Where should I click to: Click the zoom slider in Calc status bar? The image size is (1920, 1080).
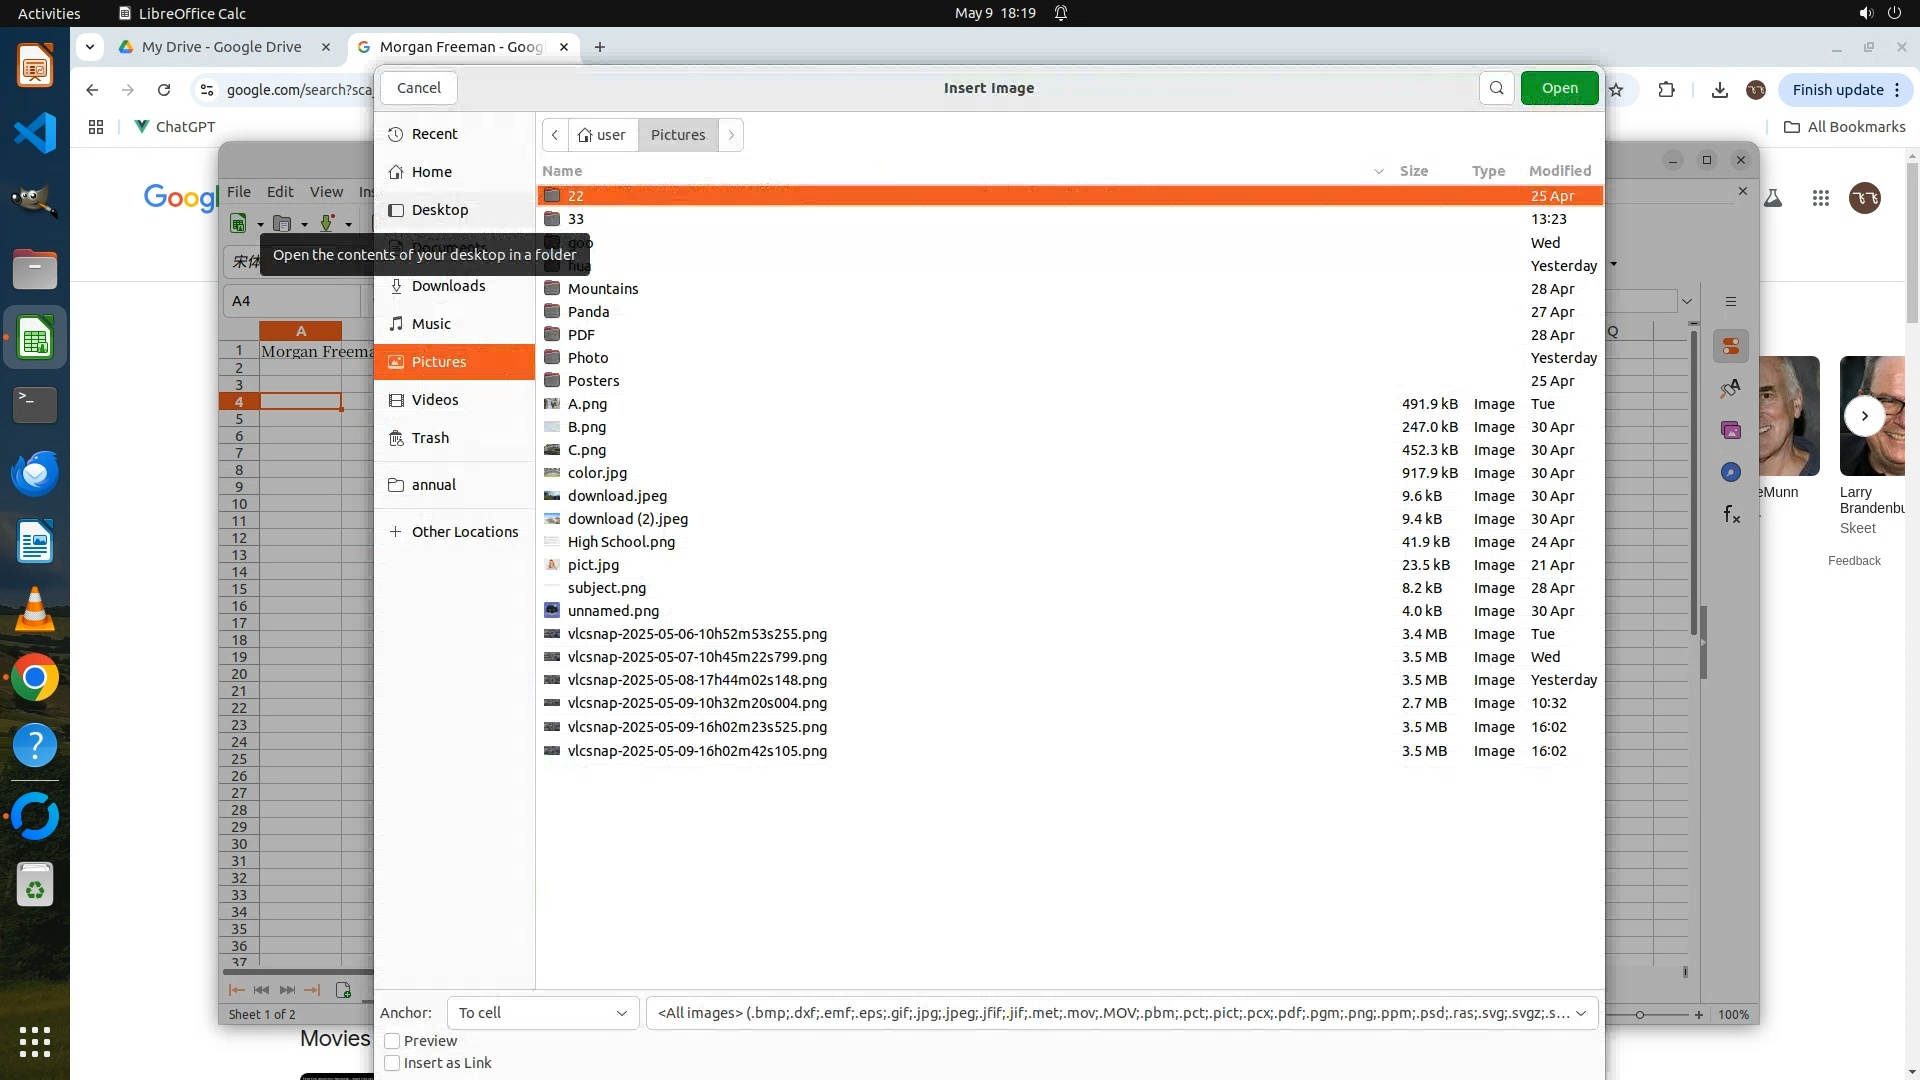pyautogui.click(x=1639, y=1015)
